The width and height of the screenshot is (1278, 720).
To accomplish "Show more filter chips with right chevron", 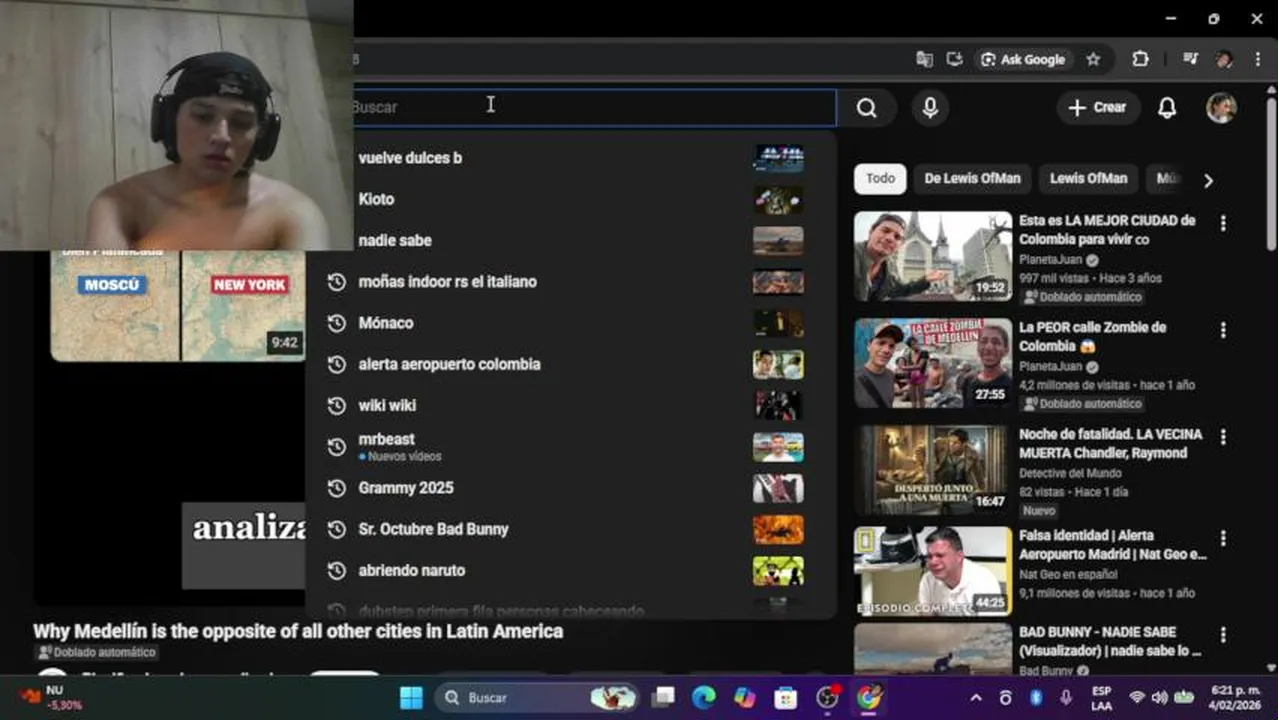I will 1208,180.
